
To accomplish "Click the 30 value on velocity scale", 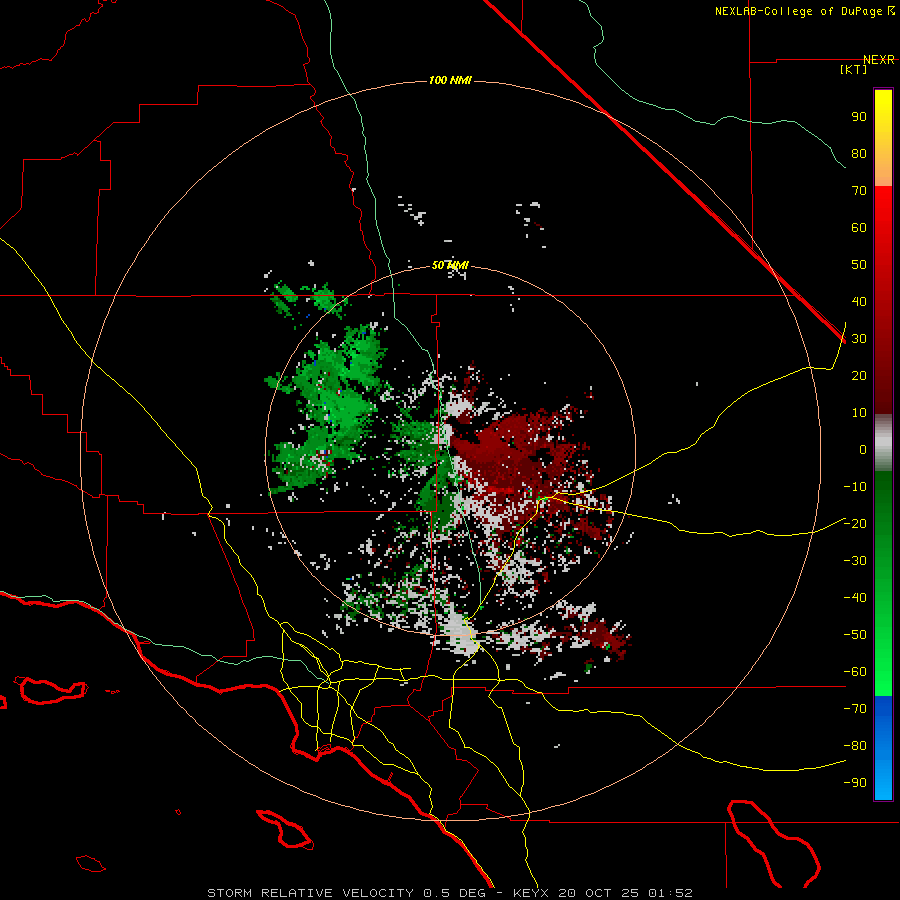I will coord(859,339).
